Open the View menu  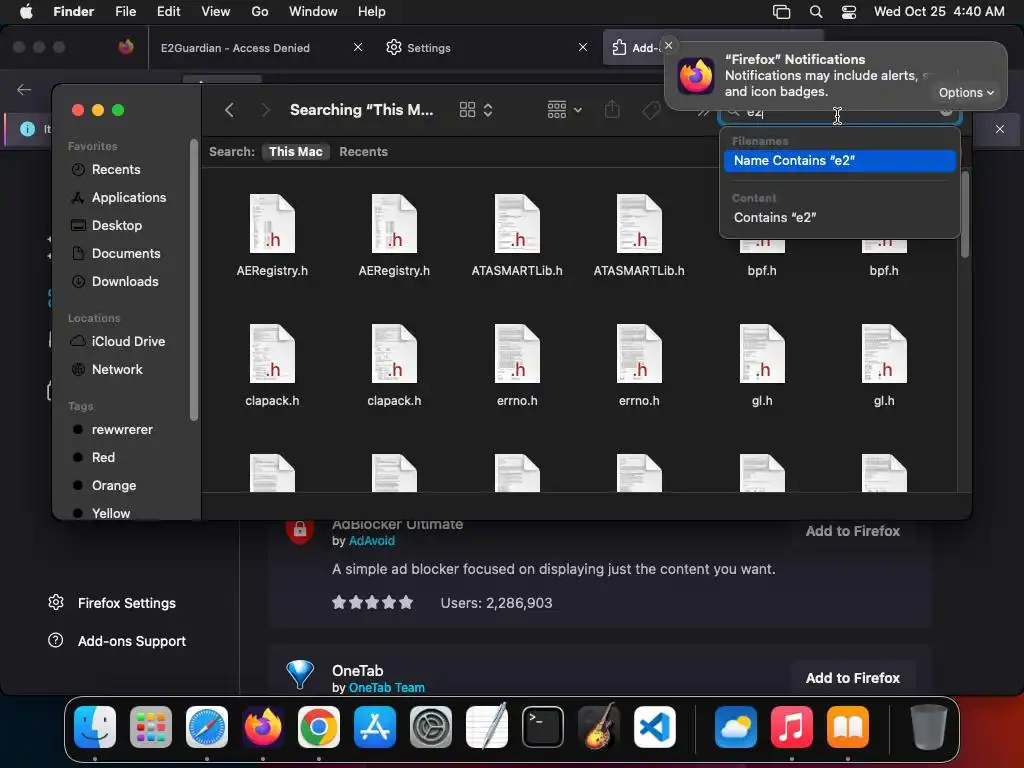click(216, 12)
